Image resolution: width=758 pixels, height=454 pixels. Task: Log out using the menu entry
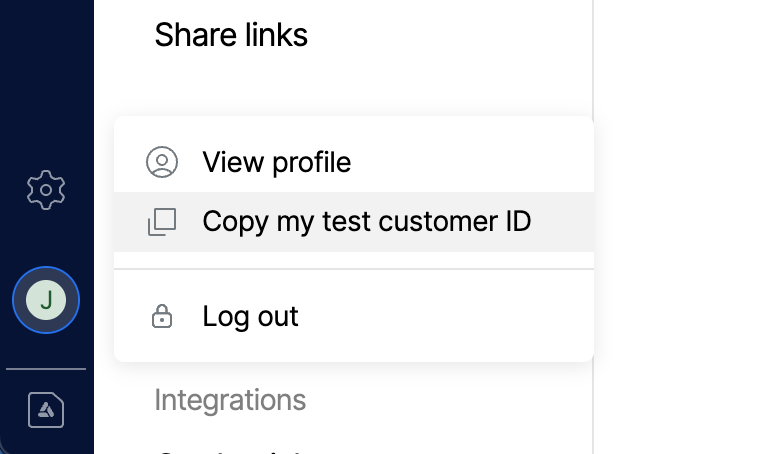[x=250, y=317]
